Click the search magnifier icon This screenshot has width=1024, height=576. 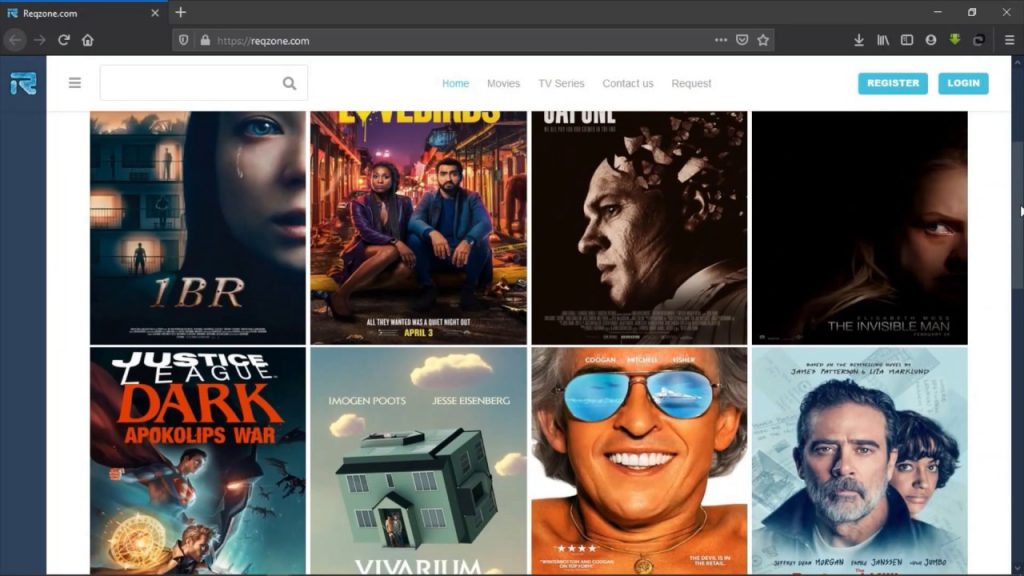pos(289,84)
